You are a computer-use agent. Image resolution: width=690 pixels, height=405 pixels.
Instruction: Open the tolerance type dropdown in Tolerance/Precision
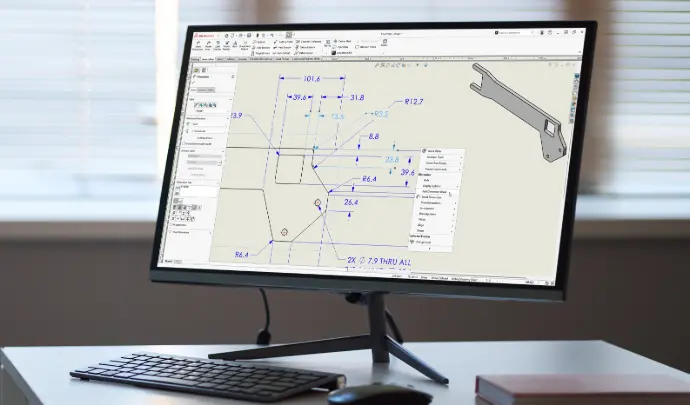tap(208, 124)
